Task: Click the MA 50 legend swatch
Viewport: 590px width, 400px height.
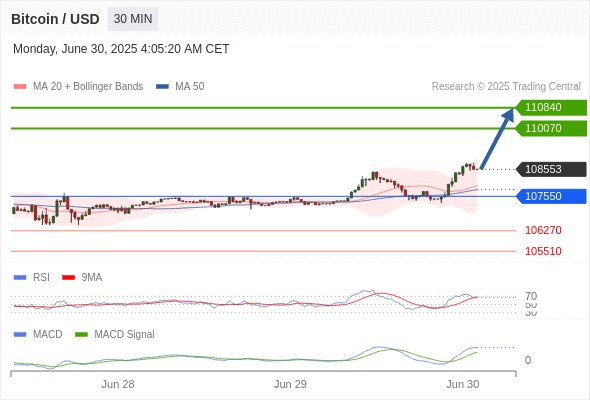Action: pyautogui.click(x=162, y=87)
